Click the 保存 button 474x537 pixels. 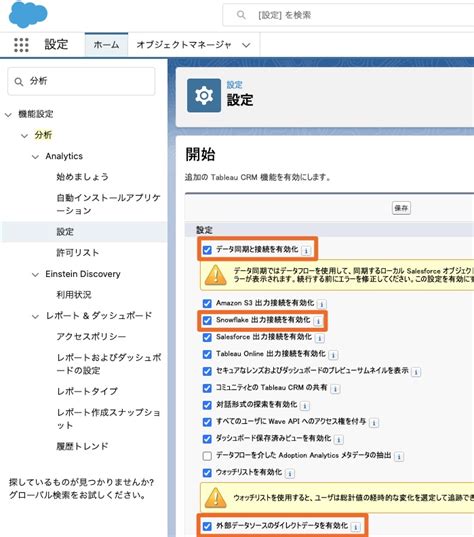point(401,208)
